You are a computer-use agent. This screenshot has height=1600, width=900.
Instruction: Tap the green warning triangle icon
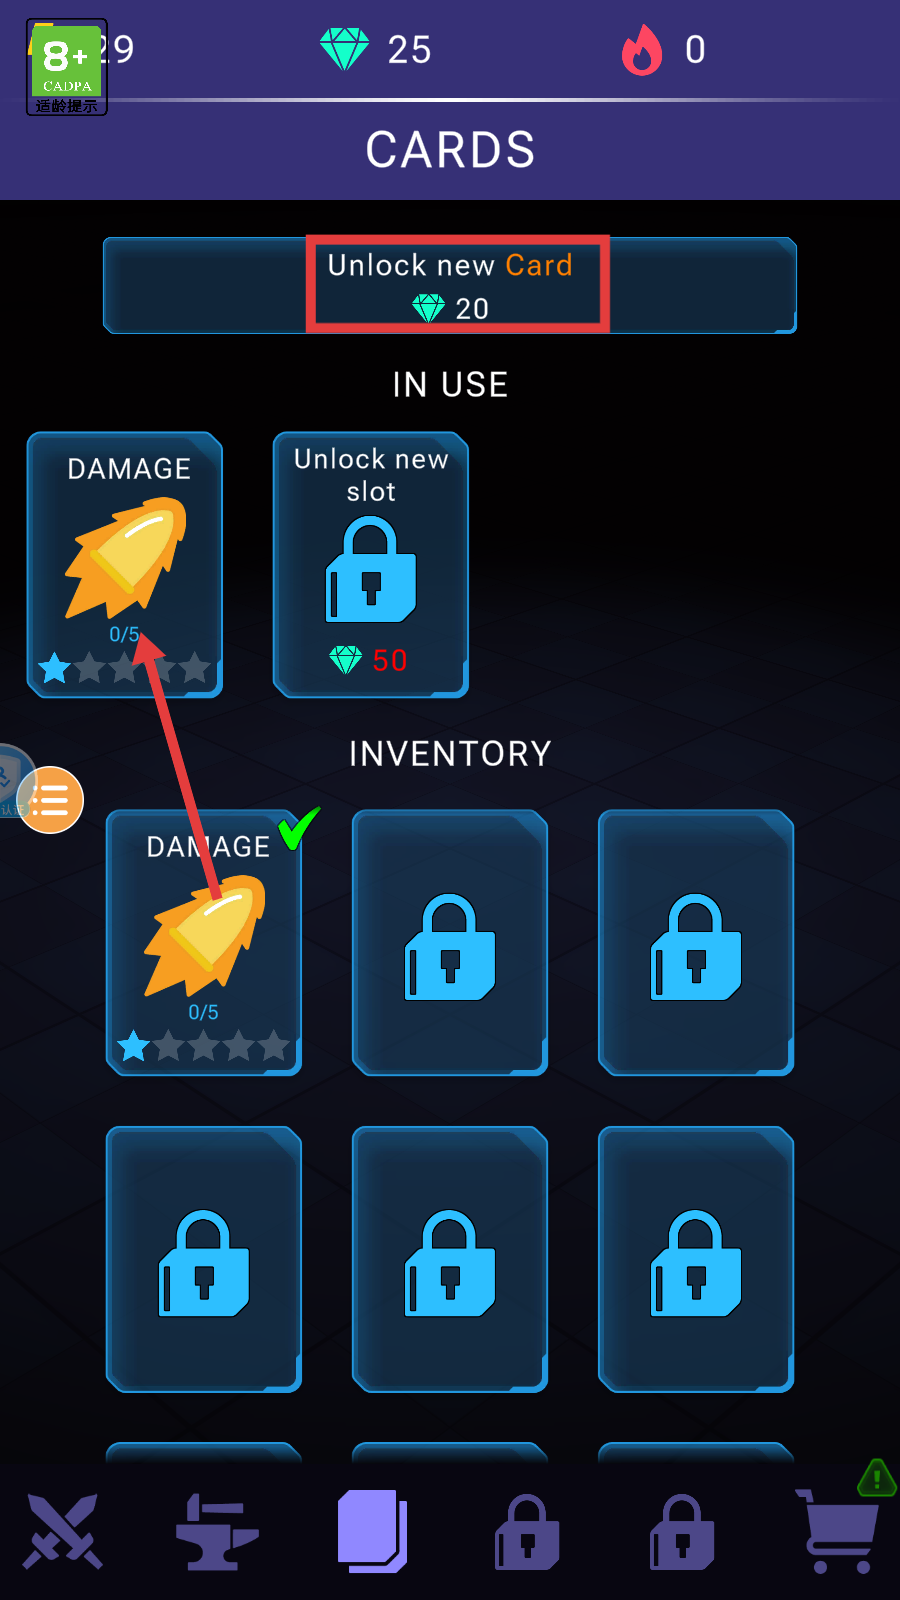coord(877,1477)
